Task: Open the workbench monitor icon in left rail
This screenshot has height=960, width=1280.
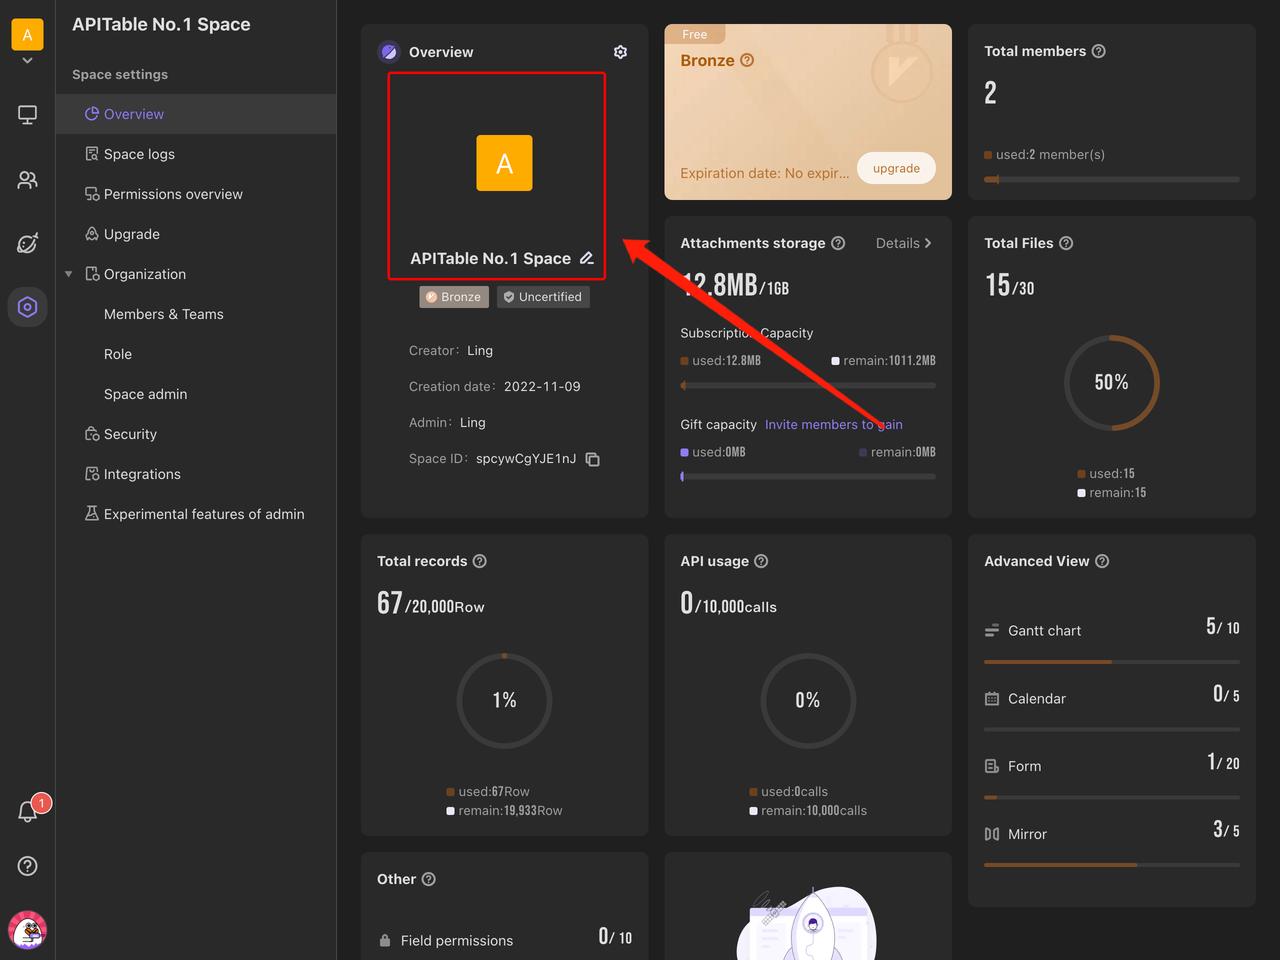Action: [27, 115]
